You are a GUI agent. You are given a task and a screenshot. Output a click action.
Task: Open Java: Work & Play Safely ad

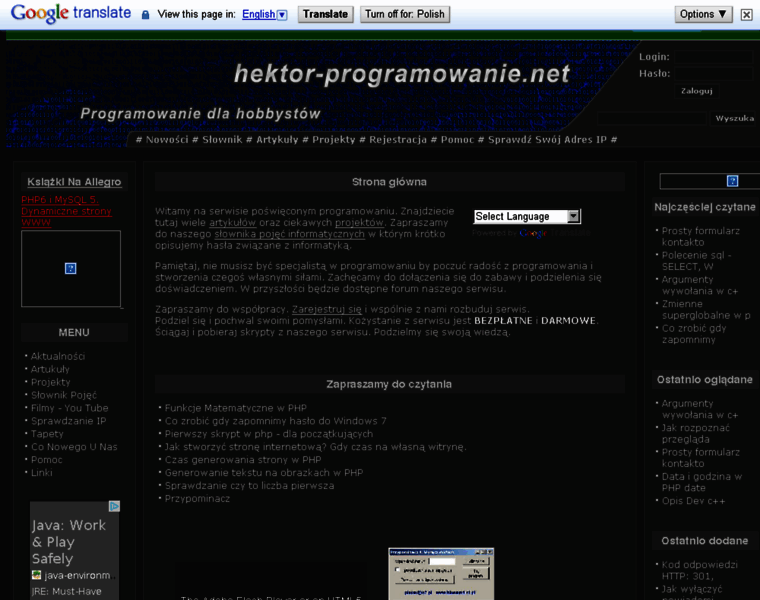pyautogui.click(x=68, y=542)
